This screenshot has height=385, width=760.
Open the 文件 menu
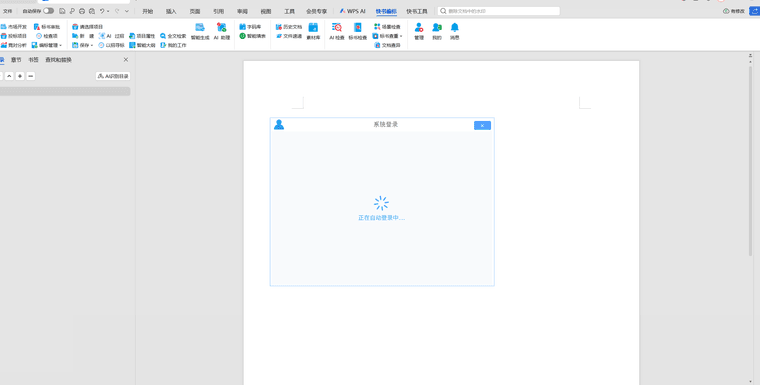coord(8,11)
